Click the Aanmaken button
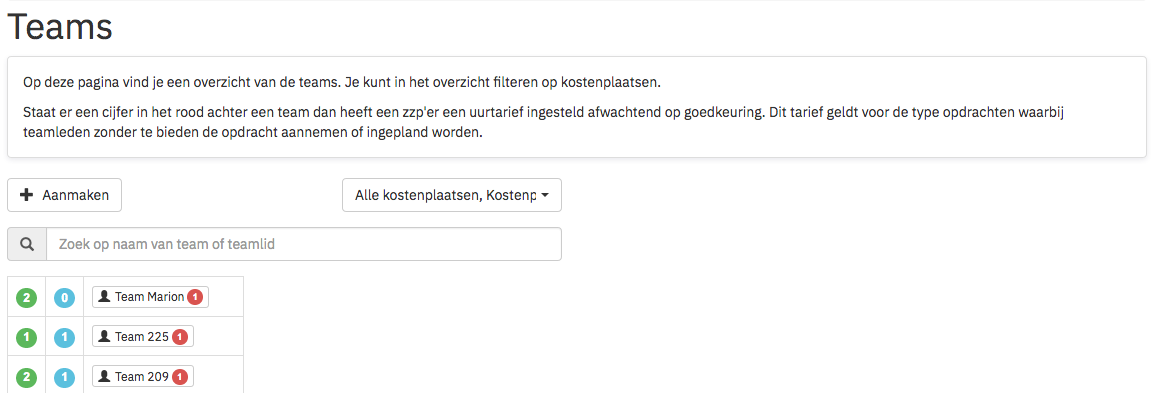Image resolution: width=1160 pixels, height=393 pixels. tap(64, 195)
